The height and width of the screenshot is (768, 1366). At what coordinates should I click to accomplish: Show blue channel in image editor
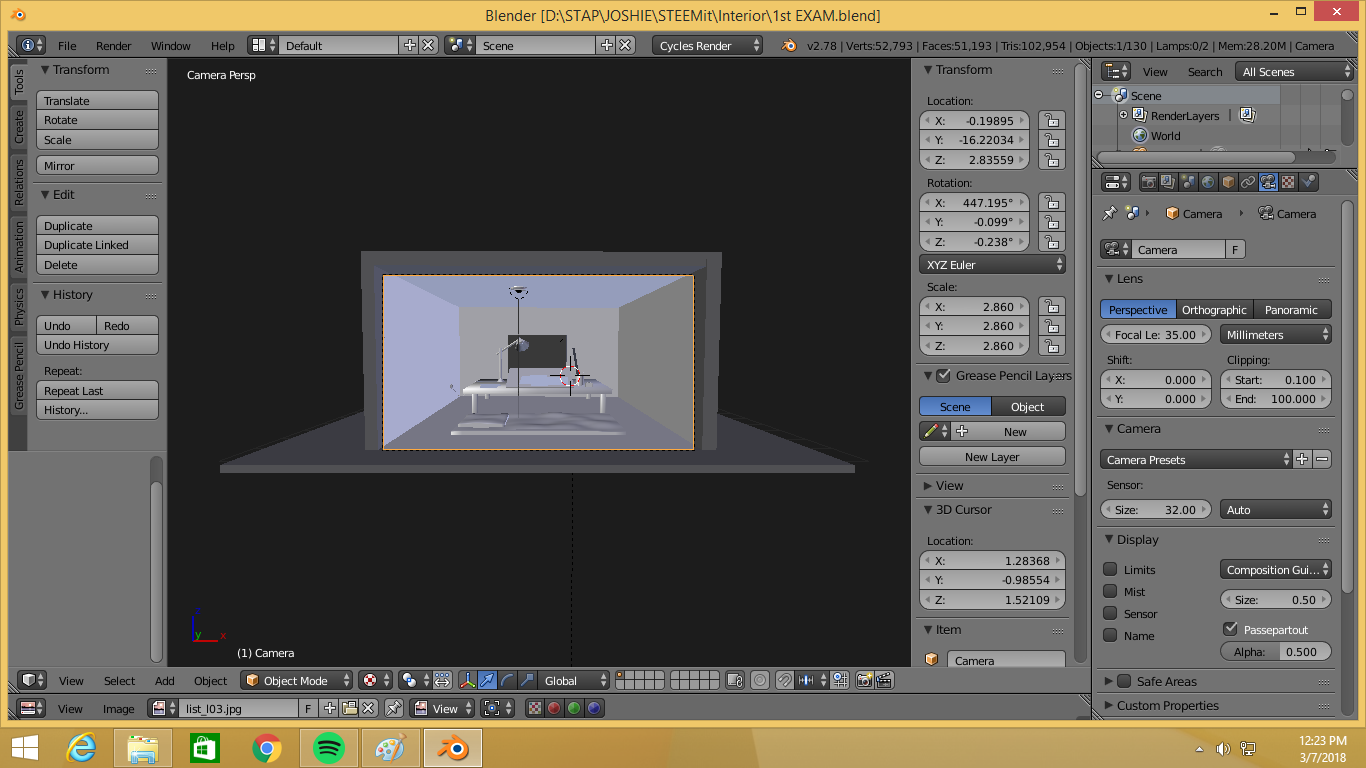594,708
